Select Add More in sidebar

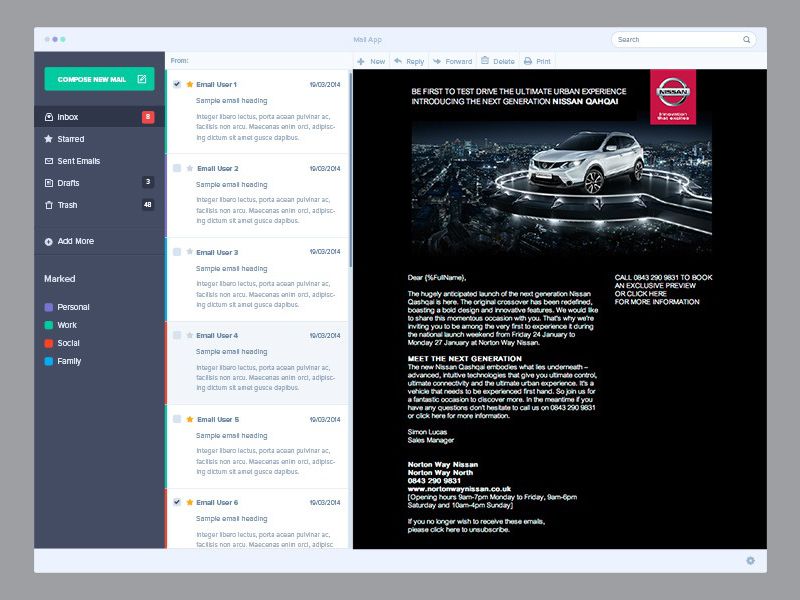pos(99,241)
